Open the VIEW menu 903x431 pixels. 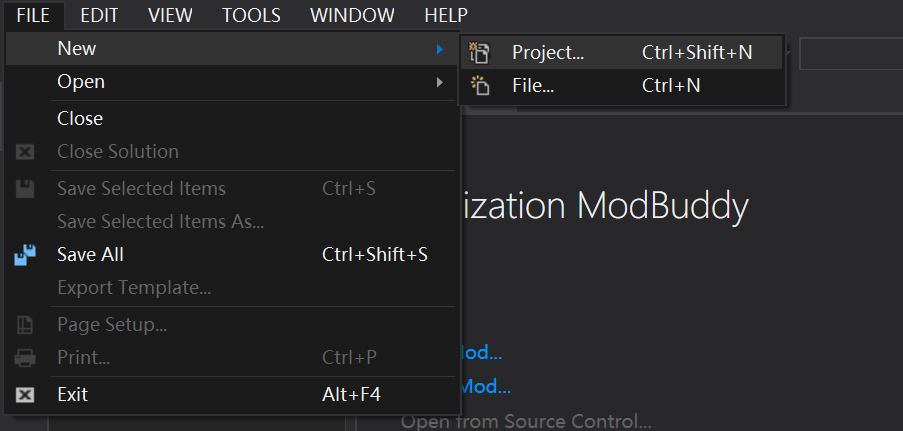pos(169,15)
